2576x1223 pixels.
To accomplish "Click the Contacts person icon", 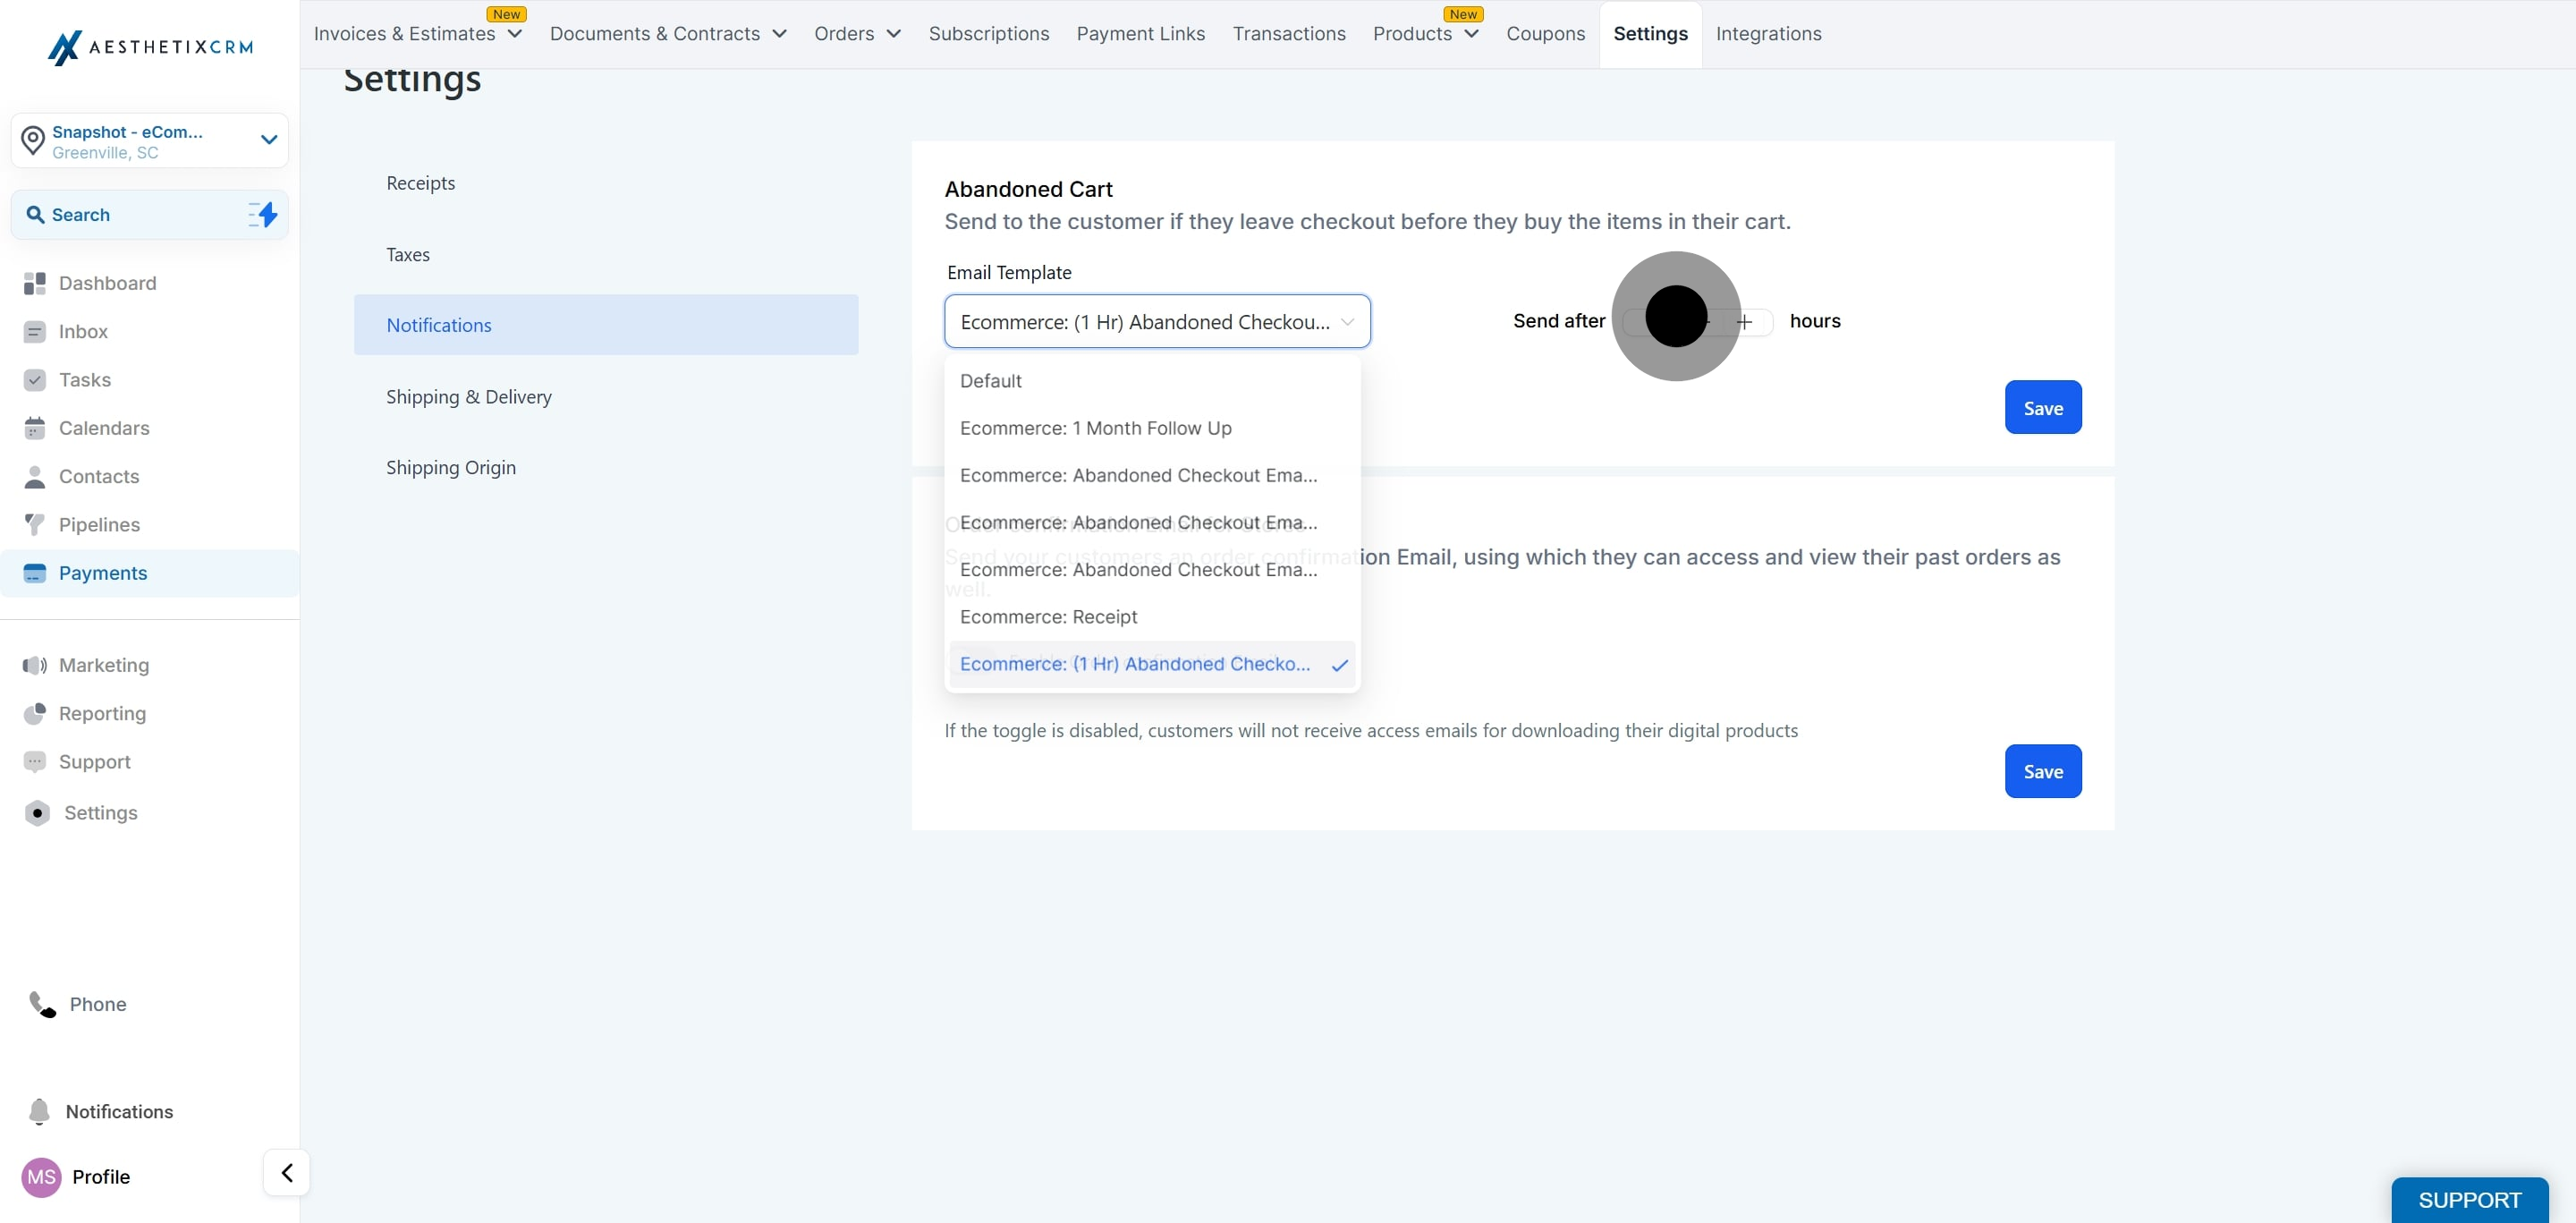I will (34, 476).
